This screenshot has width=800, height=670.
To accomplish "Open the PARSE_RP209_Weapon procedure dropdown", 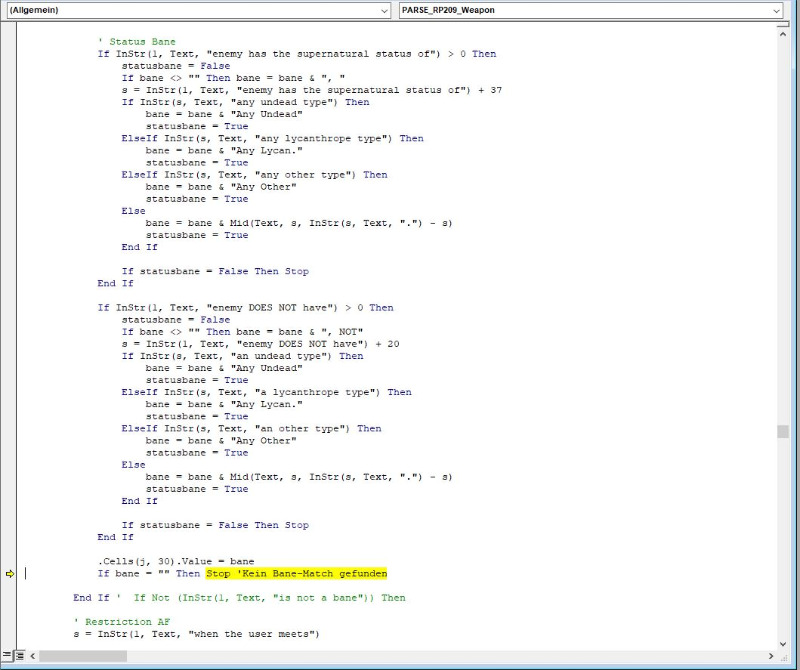I will 591,10.
